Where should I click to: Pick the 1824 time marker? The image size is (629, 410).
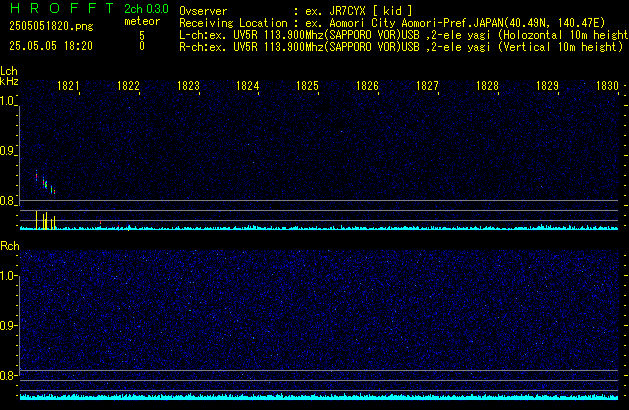coord(248,86)
